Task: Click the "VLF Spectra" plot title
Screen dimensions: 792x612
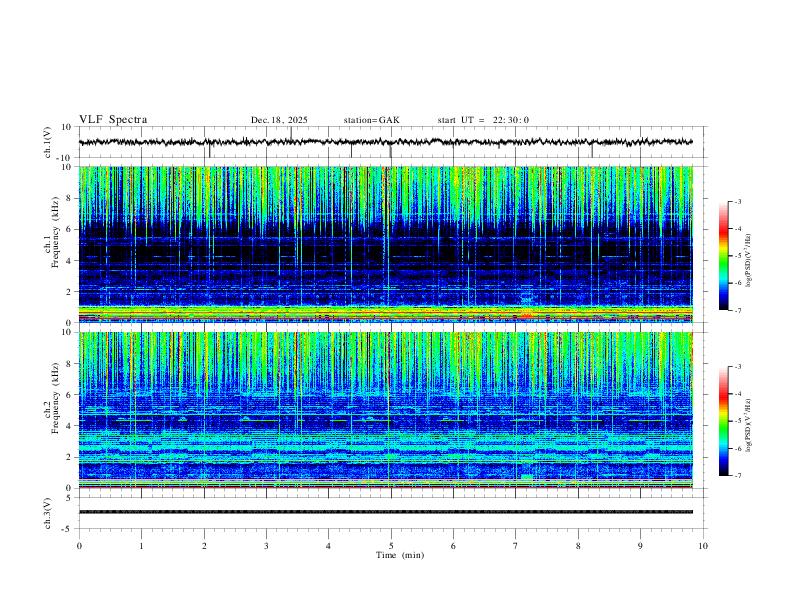Action: [113, 120]
